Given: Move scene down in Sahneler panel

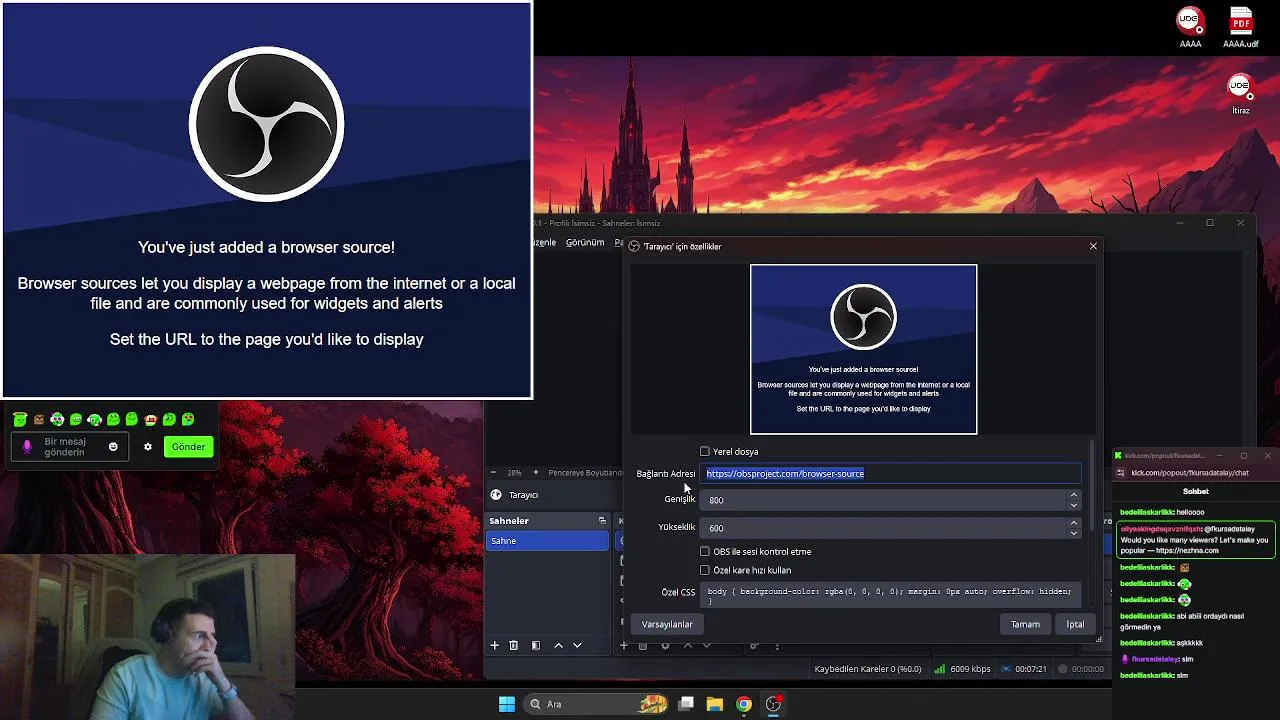Looking at the screenshot, I should [x=577, y=646].
